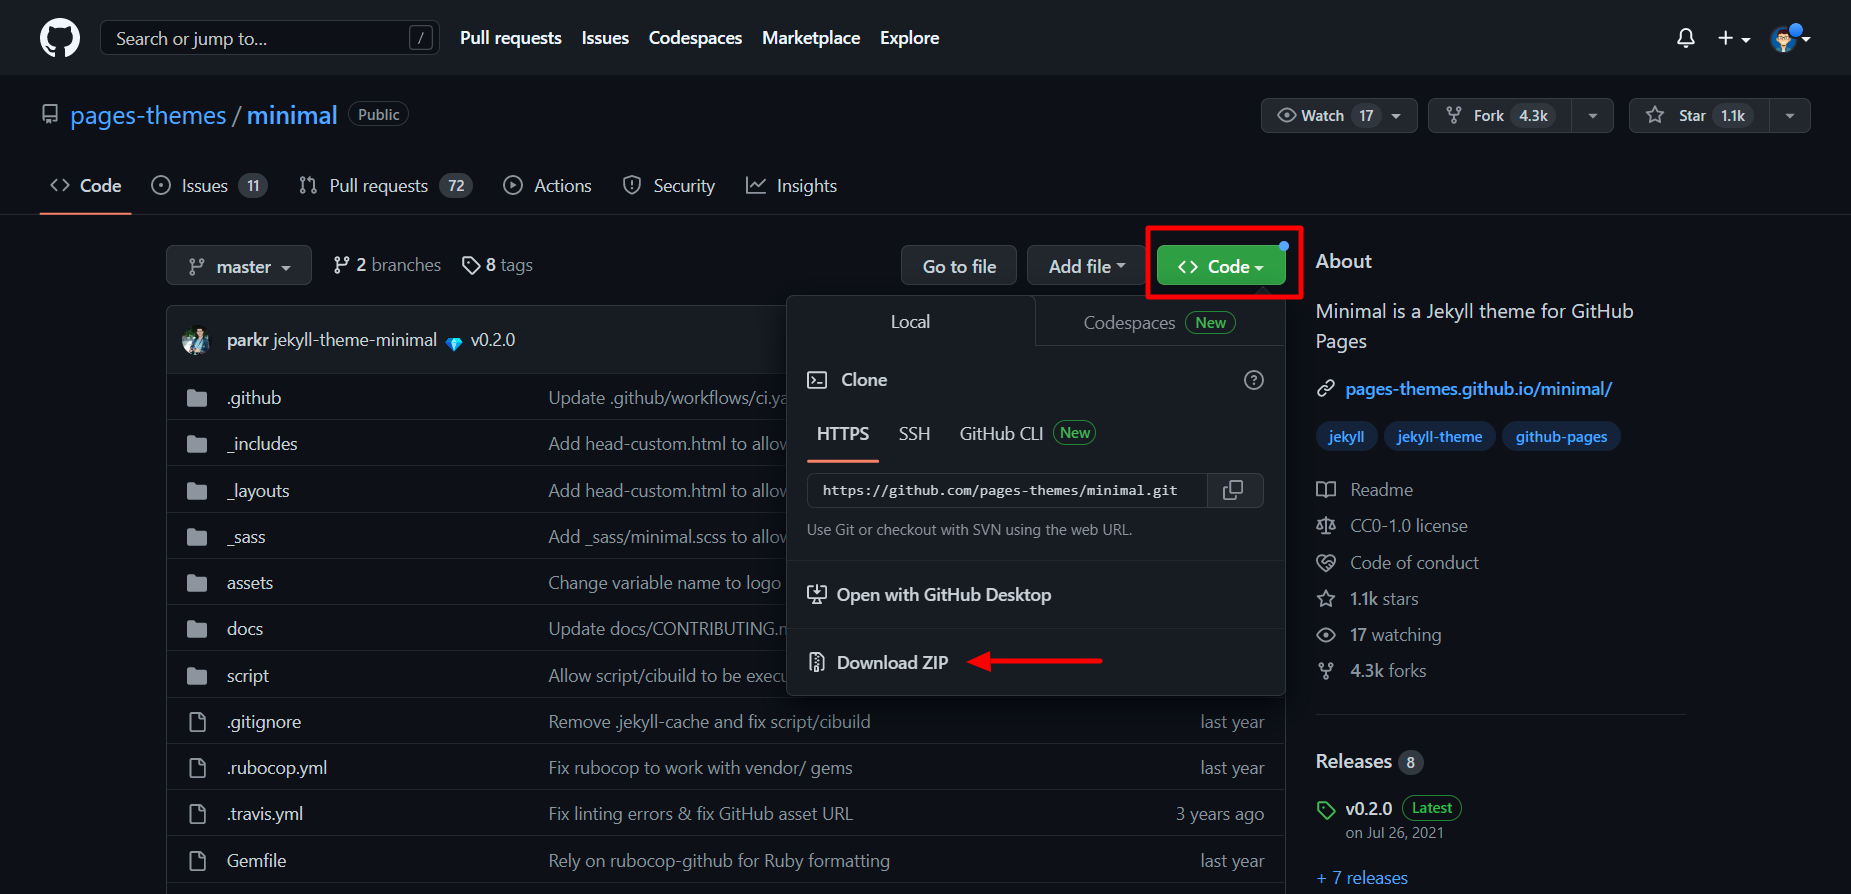View the 2 branches link
This screenshot has width=1851, height=894.
click(388, 265)
